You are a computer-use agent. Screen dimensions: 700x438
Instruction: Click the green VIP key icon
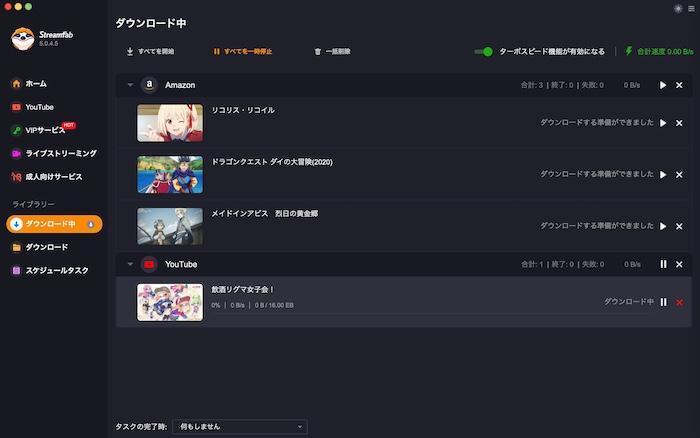[x=17, y=130]
